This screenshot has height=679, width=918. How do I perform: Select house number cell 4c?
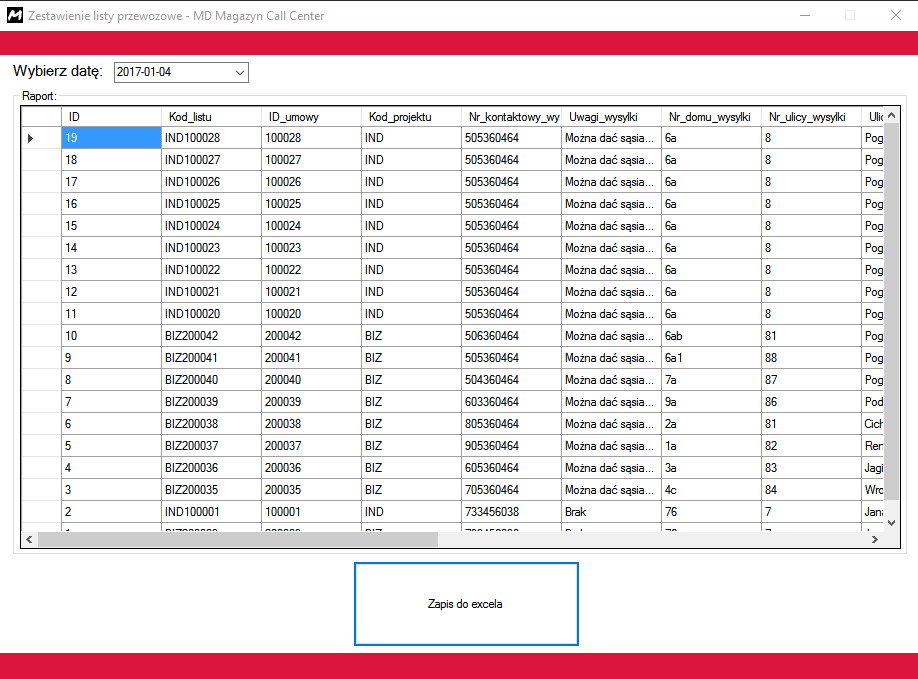coord(711,490)
